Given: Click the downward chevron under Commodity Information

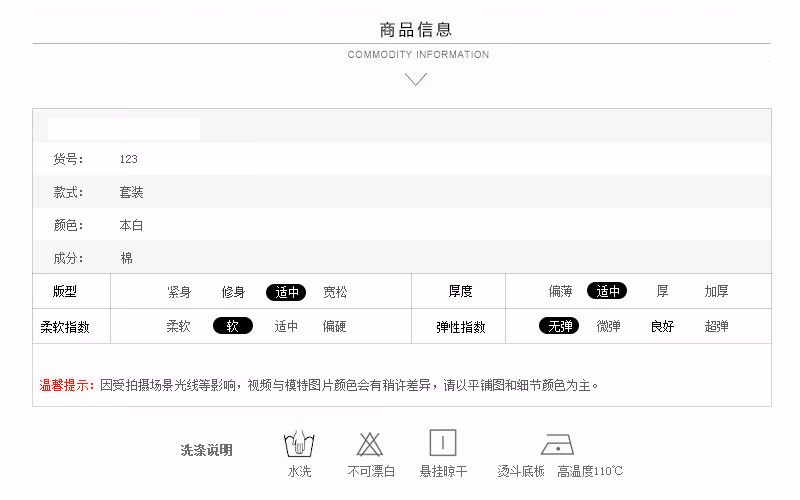Looking at the screenshot, I should tap(416, 79).
